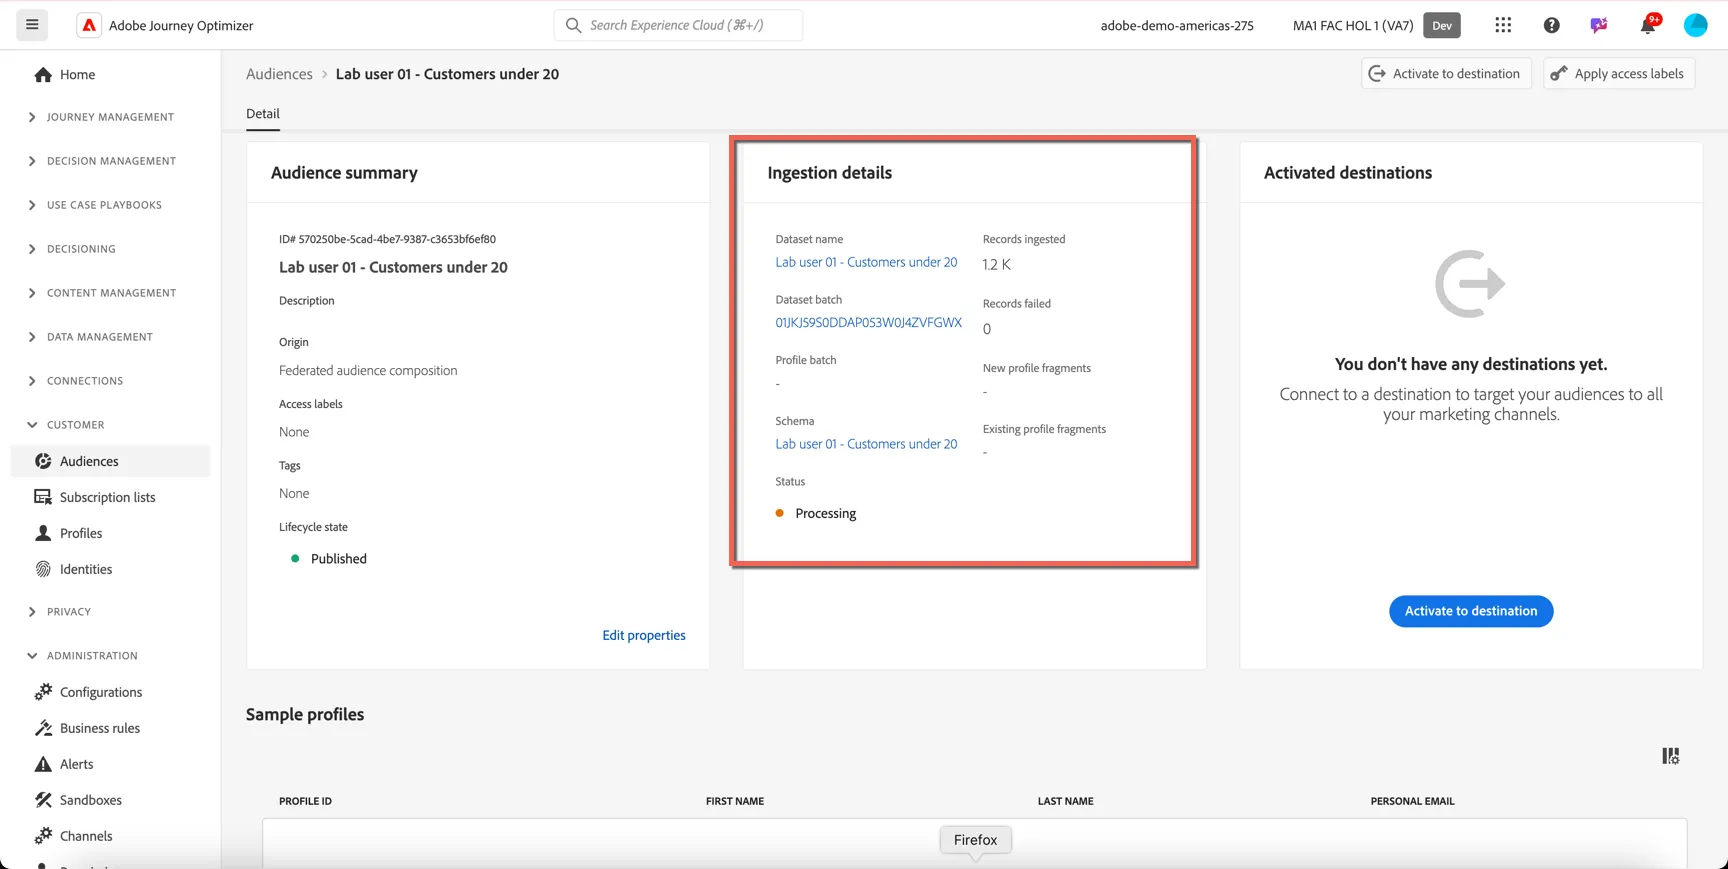The image size is (1728, 869).
Task: Go to Audiences in the breadcrumb
Action: click(279, 74)
